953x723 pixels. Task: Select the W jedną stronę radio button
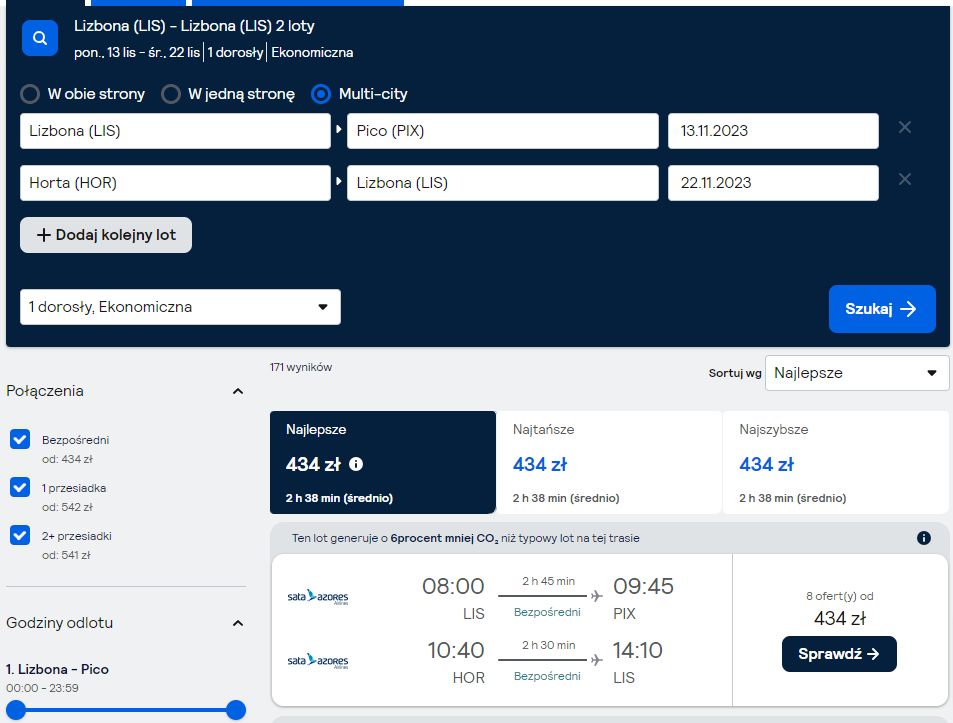(171, 94)
